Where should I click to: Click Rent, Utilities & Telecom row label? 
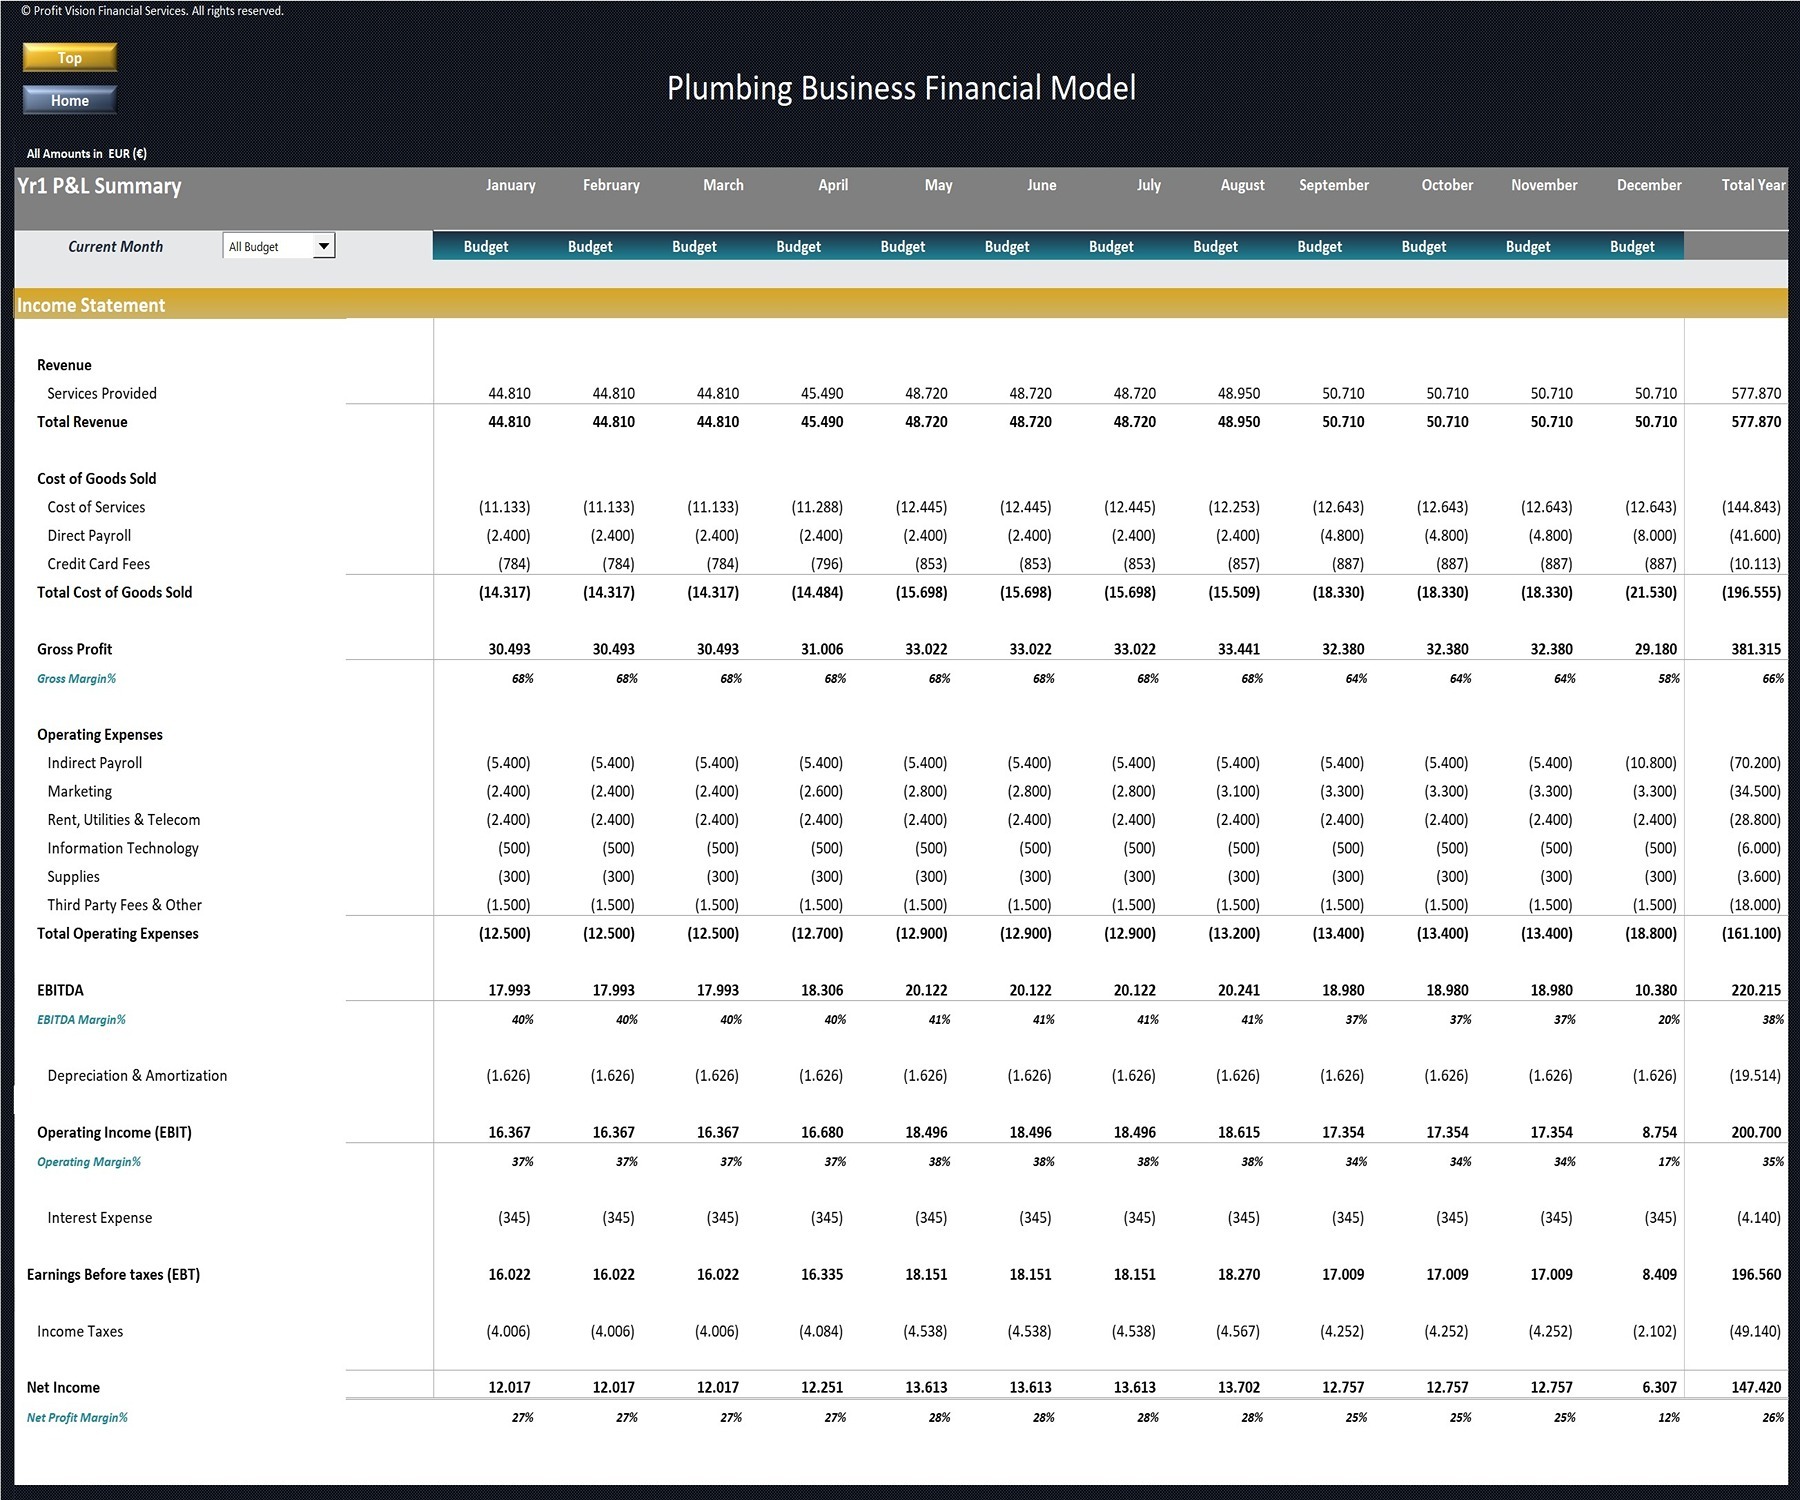click(123, 820)
